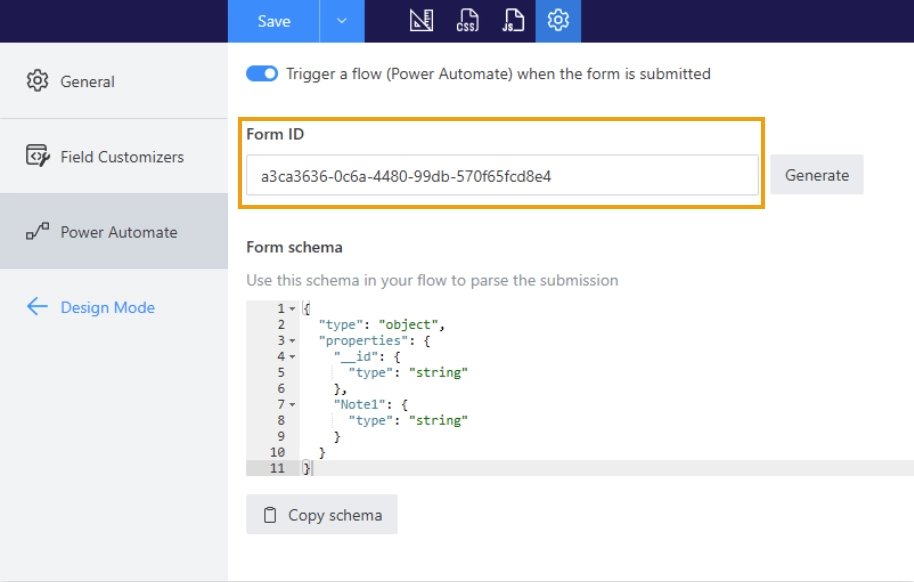Click the Power Automate flow icon in sidebar
Screen dimensions: 914x582
coord(37,232)
